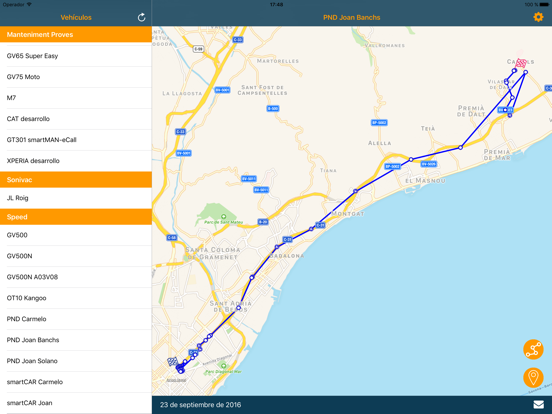The width and height of the screenshot is (552, 414).
Task: Select vehicle smartCAR Carmelo
Action: [x=76, y=382]
